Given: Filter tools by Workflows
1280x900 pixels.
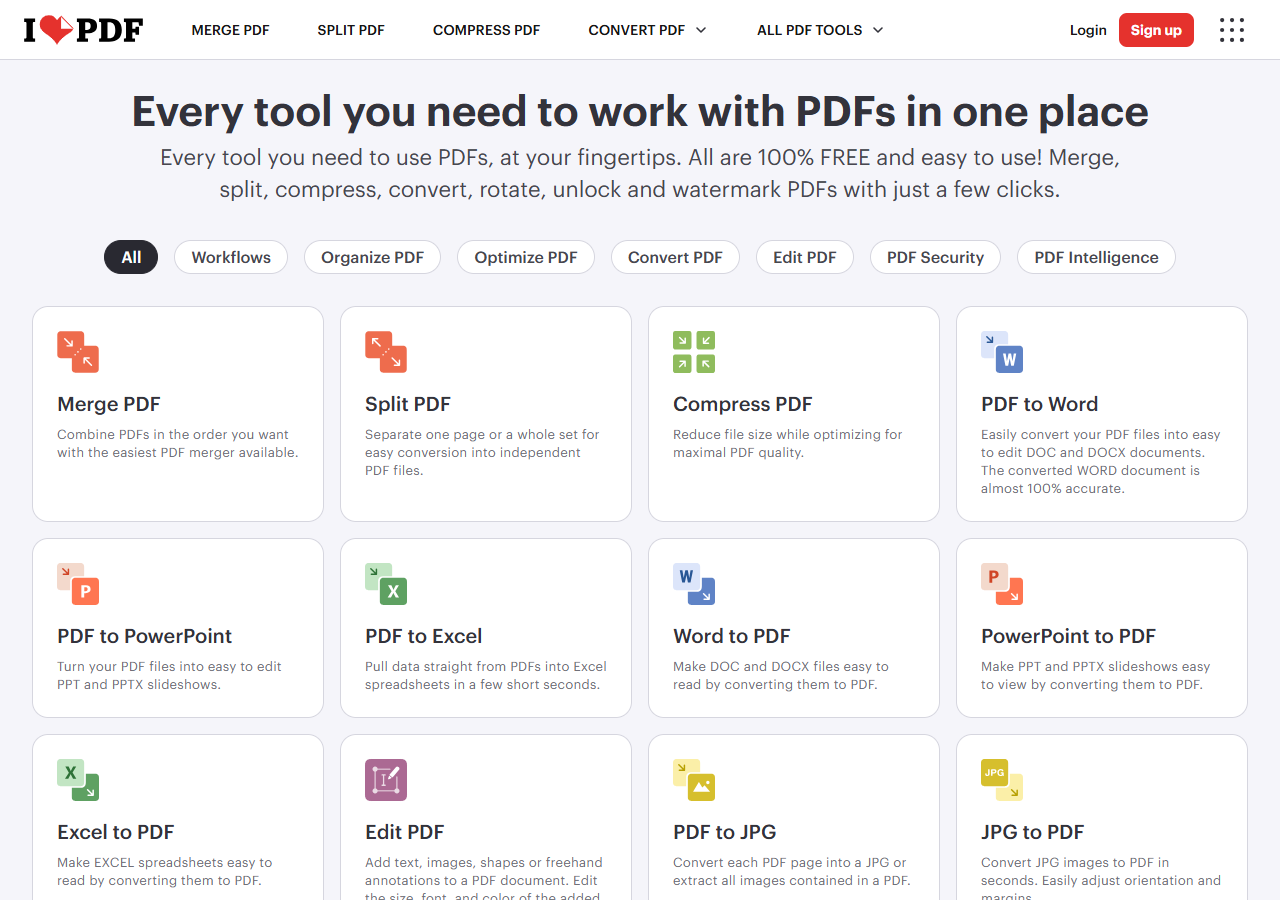Looking at the screenshot, I should point(231,257).
